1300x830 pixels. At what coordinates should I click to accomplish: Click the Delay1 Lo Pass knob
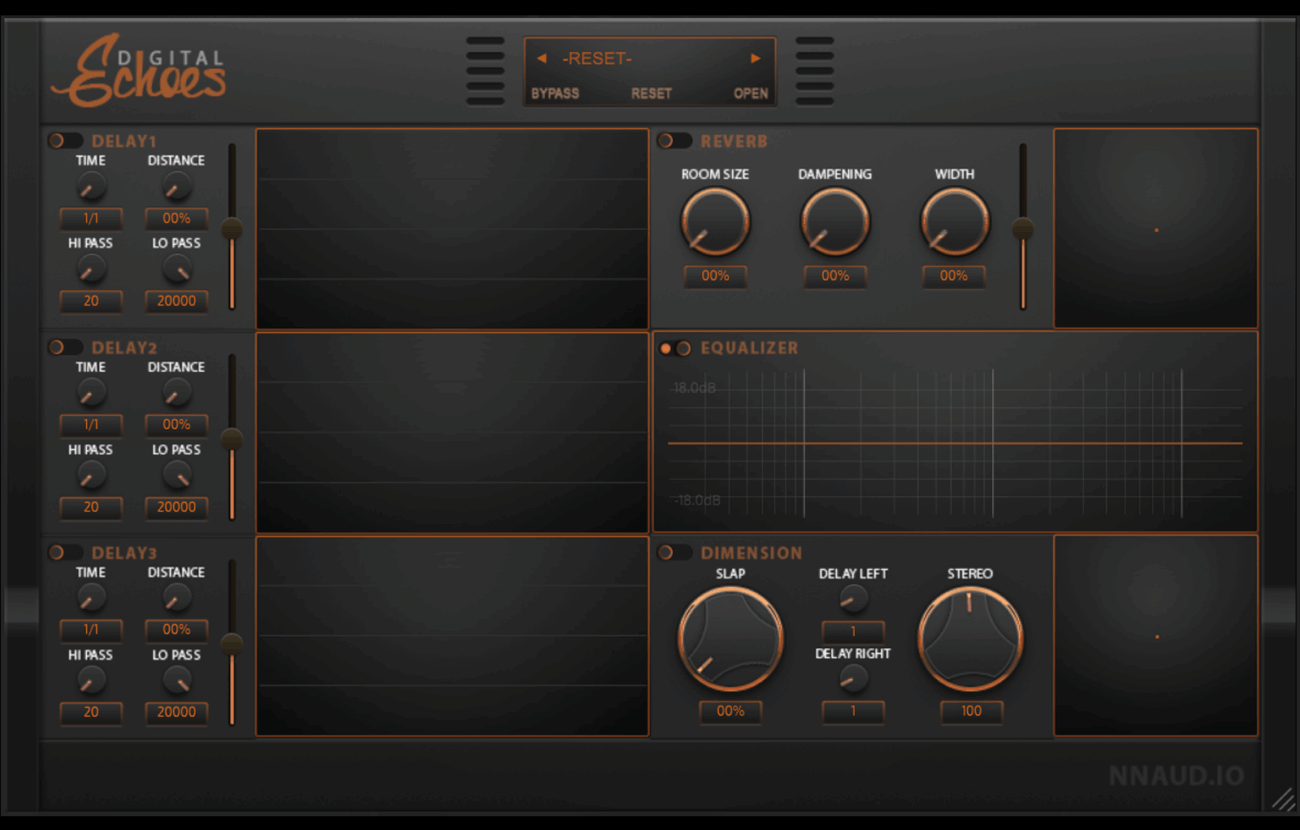pyautogui.click(x=177, y=268)
